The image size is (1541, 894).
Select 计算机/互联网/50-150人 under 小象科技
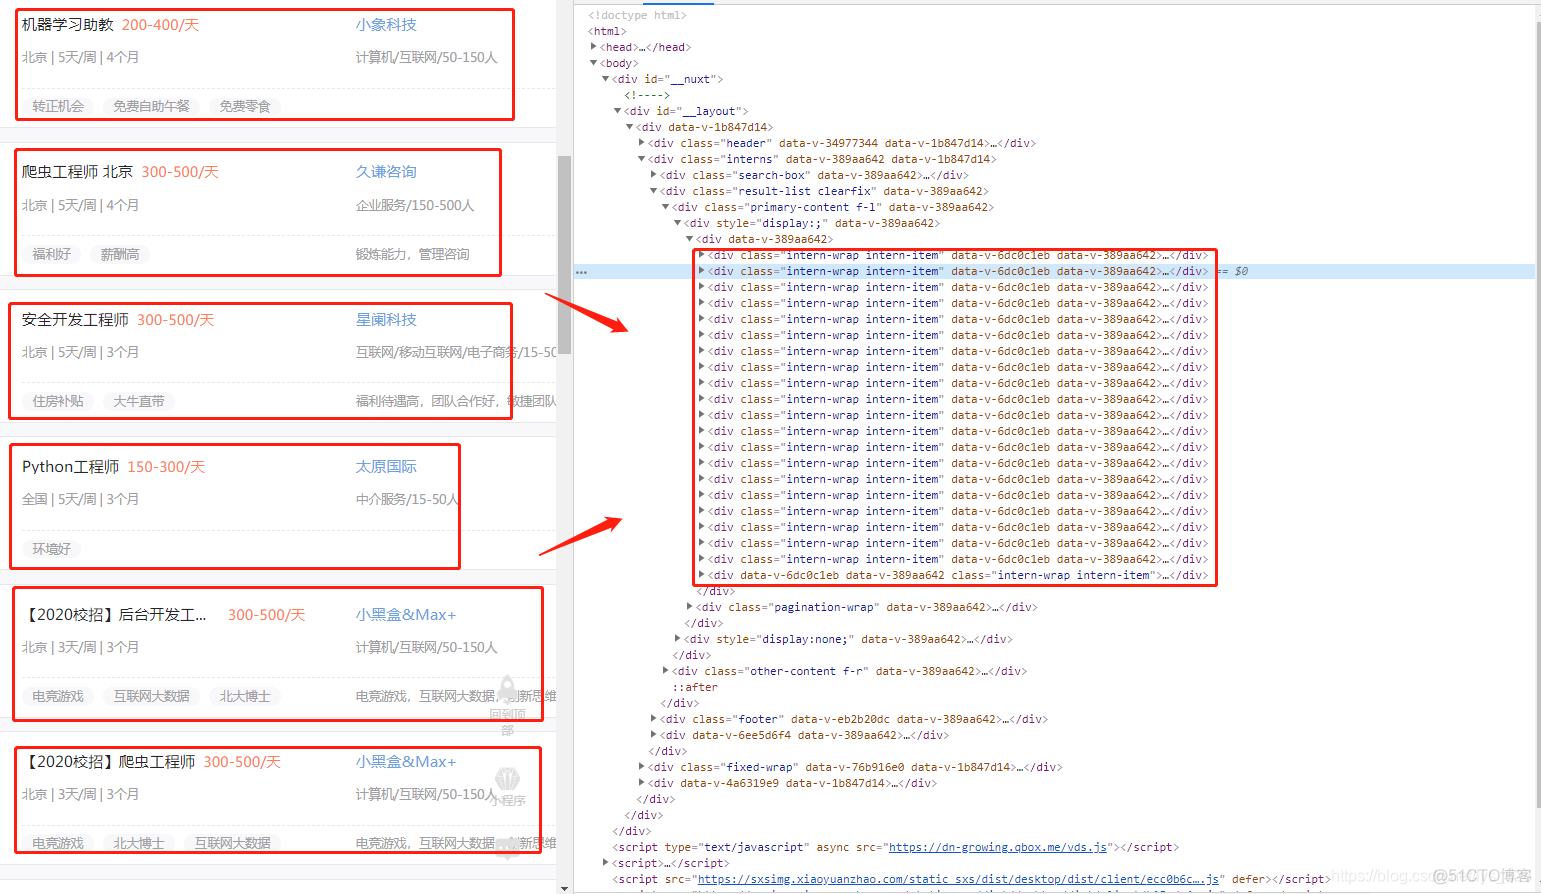pyautogui.click(x=427, y=57)
